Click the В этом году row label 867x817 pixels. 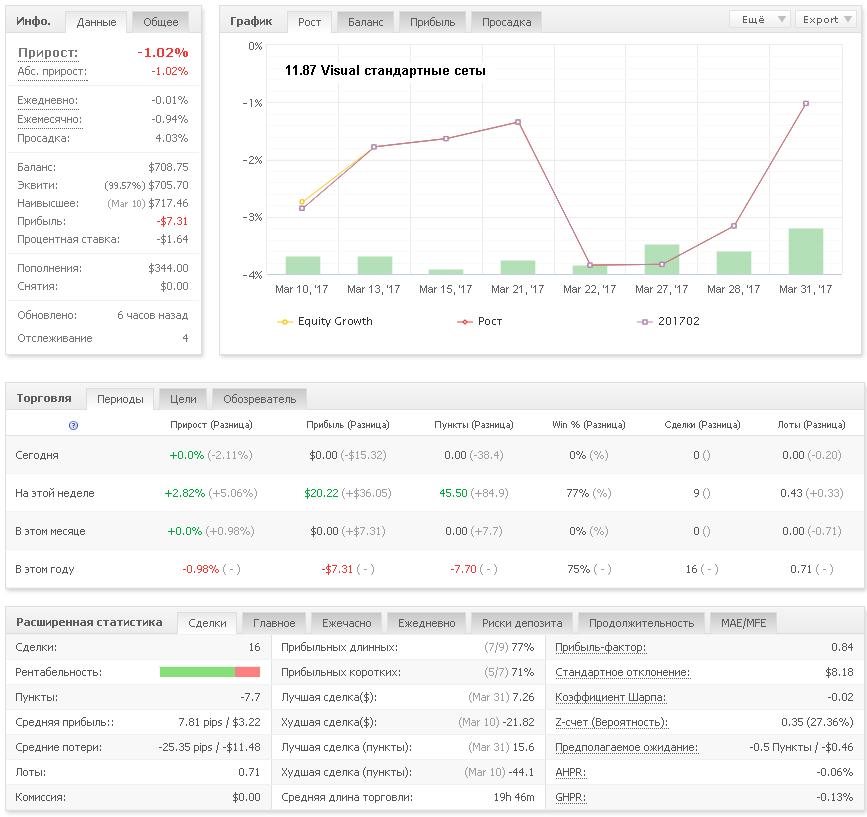click(45, 569)
